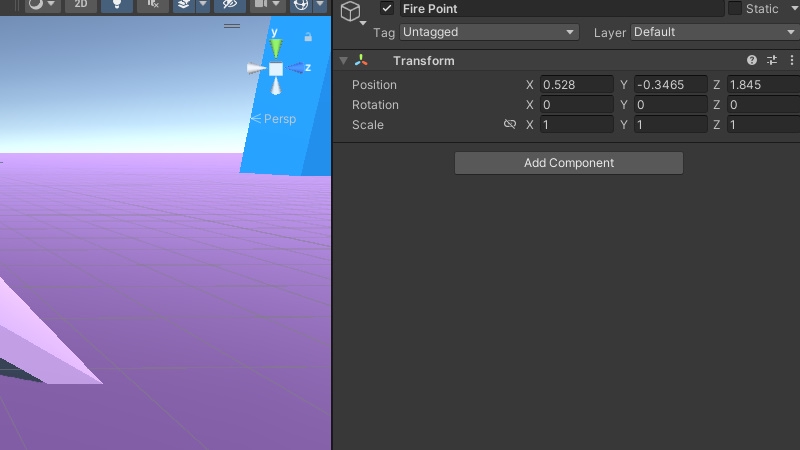Edit Position Z field 1.845

pyautogui.click(x=763, y=85)
